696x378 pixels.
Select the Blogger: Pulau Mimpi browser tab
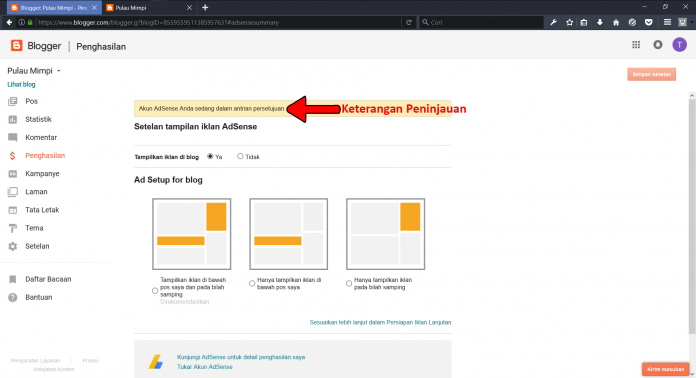[x=53, y=8]
